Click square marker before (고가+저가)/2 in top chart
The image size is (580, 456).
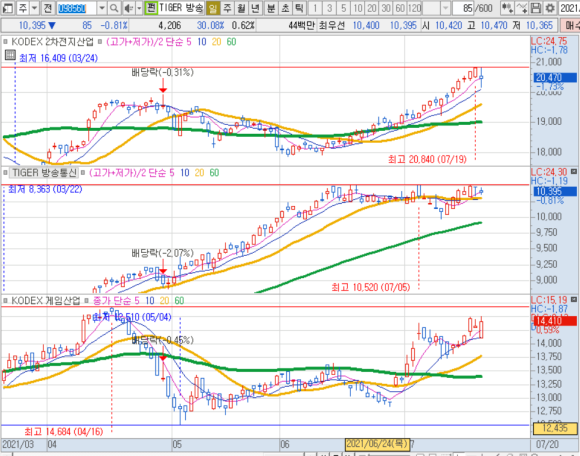100,42
